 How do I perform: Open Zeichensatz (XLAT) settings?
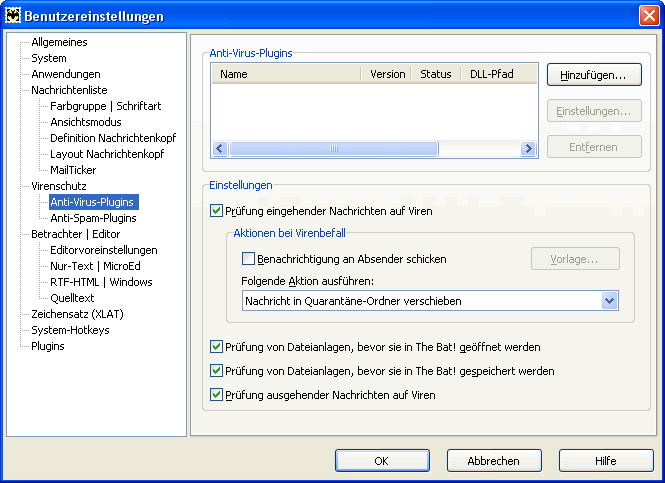(x=77, y=314)
